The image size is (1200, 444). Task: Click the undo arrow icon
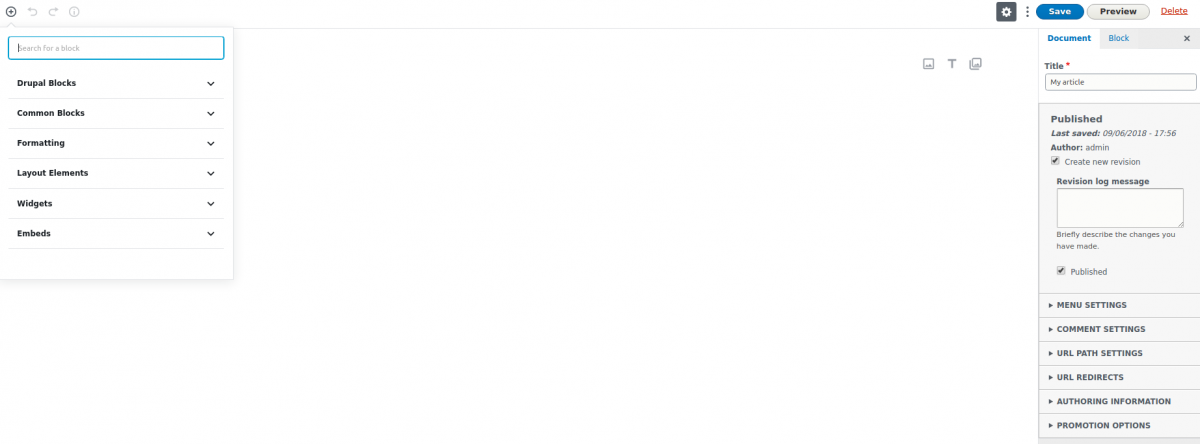(x=32, y=11)
